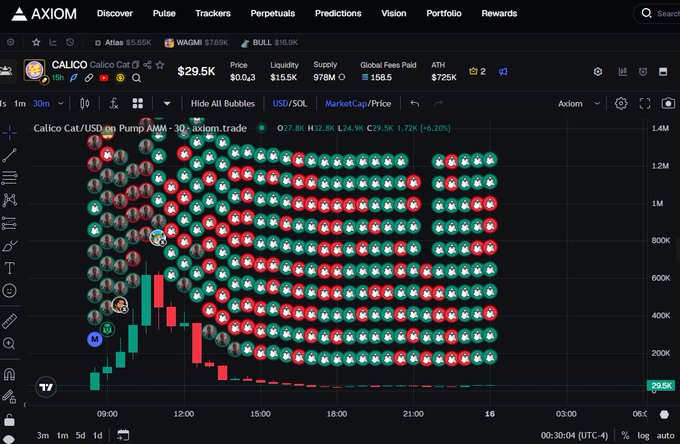The width and height of the screenshot is (680, 444).
Task: Enter fullscreen chart mode
Action: (x=645, y=104)
